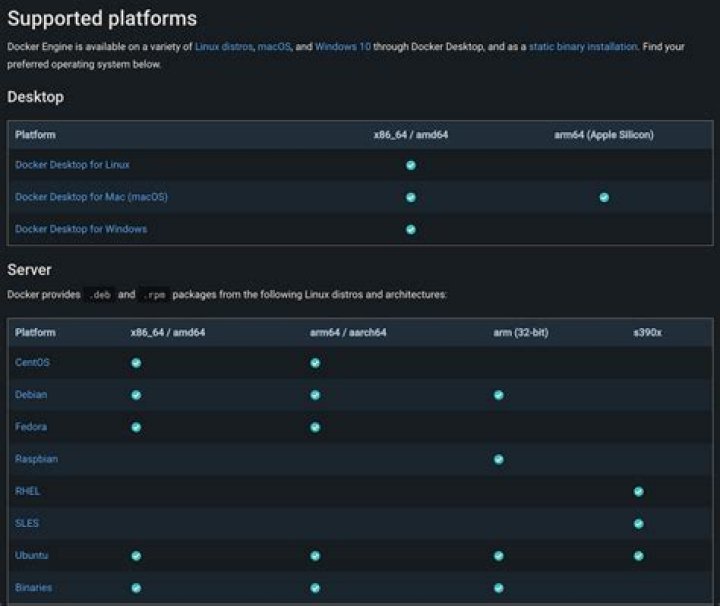Click the RHEL s390x checkmark

(639, 492)
